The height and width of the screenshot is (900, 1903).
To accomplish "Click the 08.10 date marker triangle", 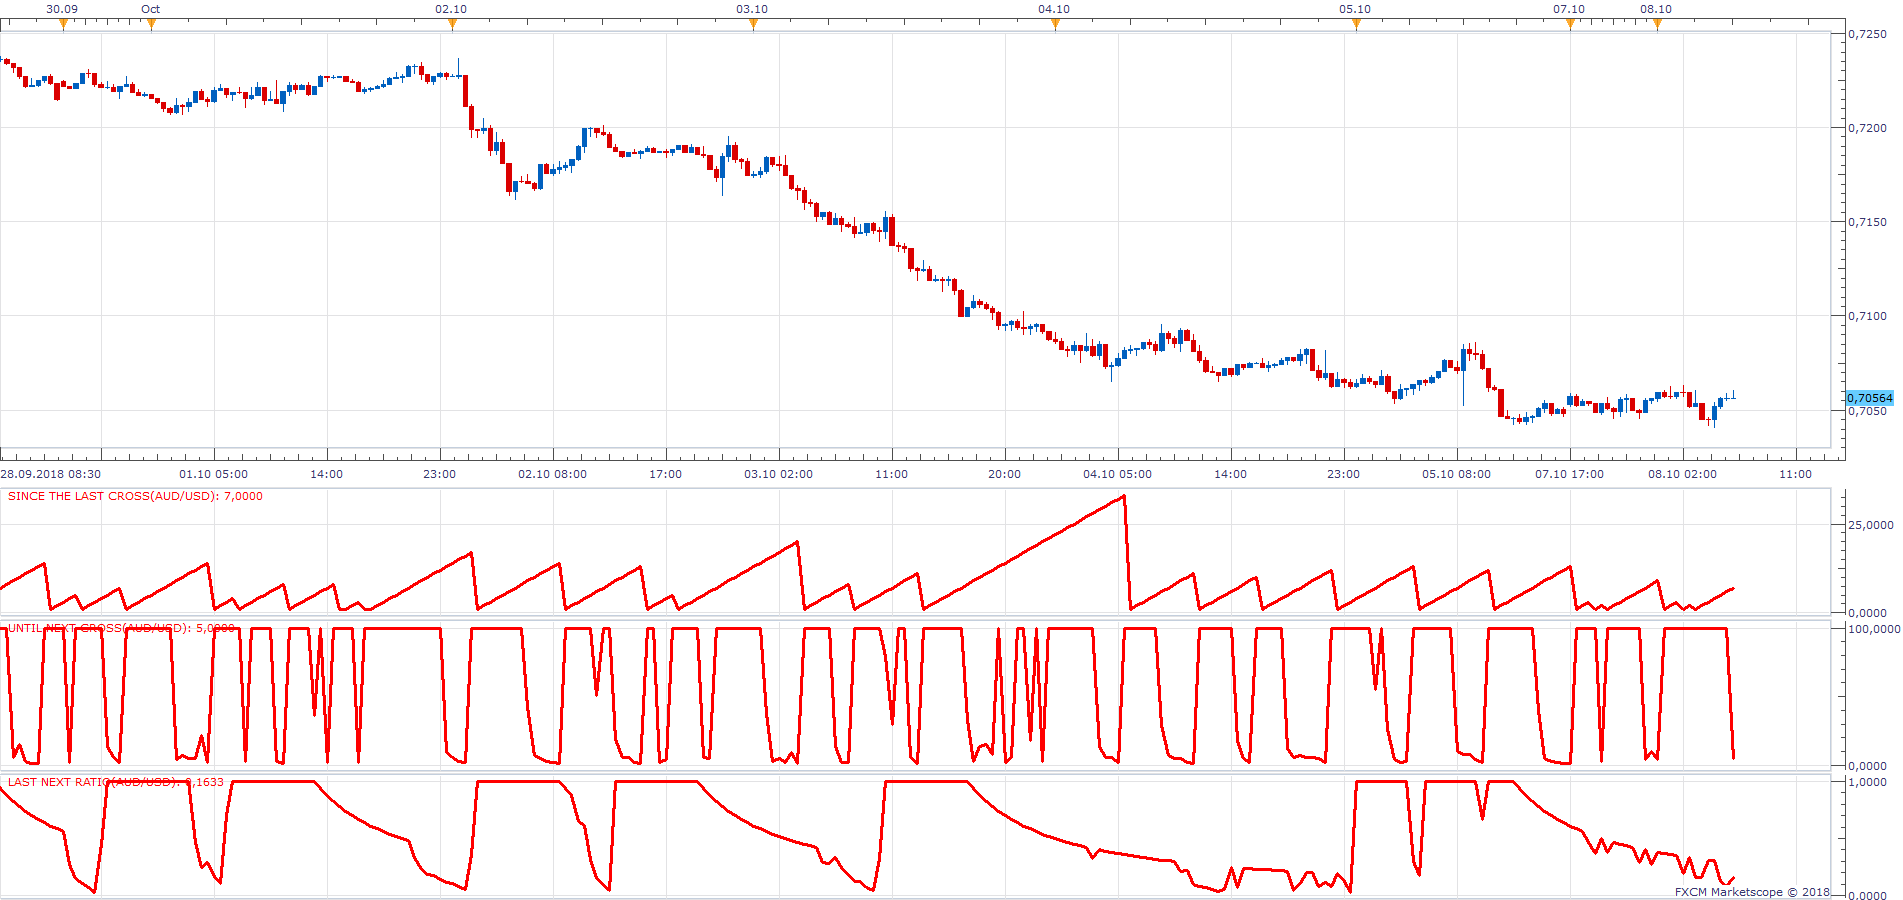I will click(x=1657, y=25).
